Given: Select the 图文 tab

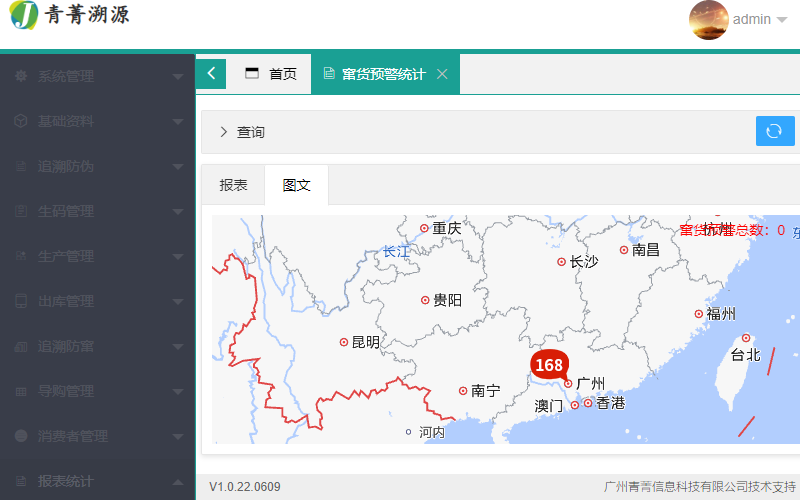Looking at the screenshot, I should tap(297, 185).
